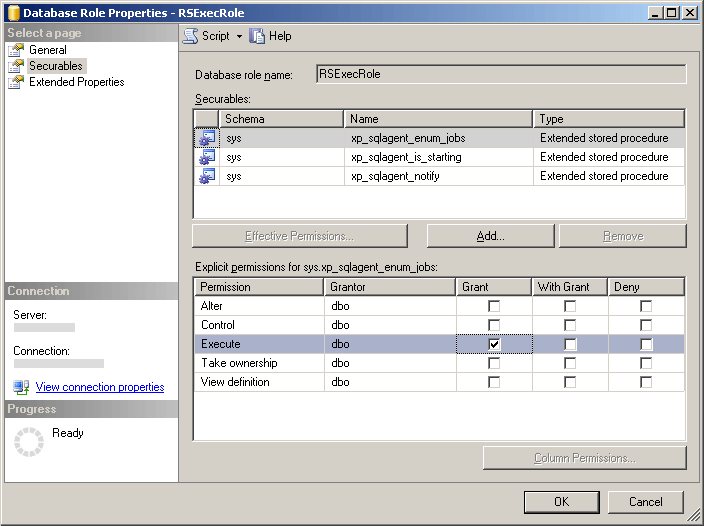Enable Deny for Alter permission
The image size is (704, 526).
coord(646,306)
